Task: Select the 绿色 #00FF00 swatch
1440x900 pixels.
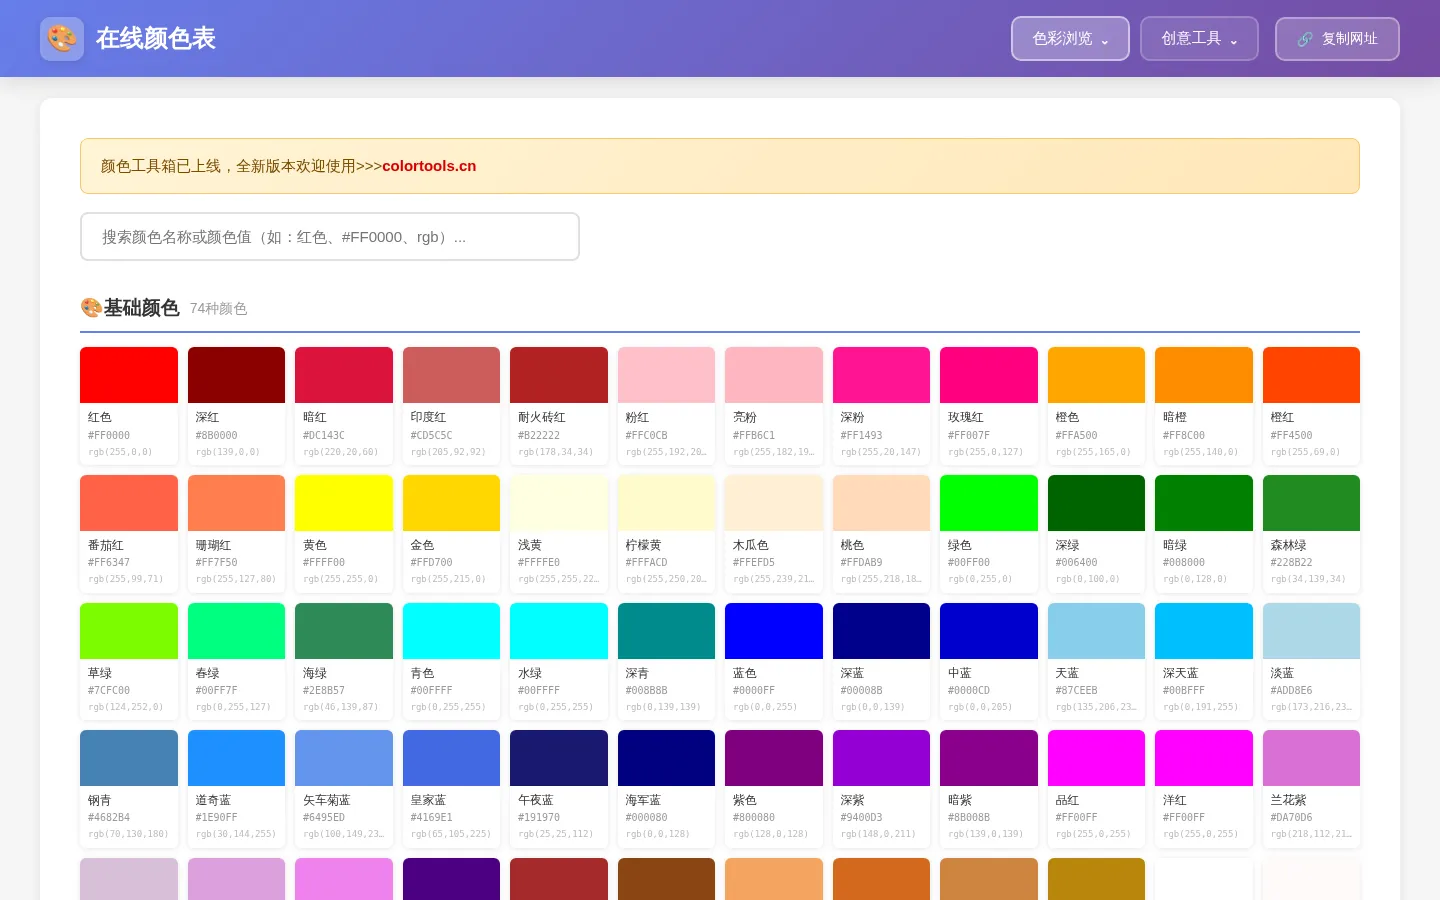Action: click(989, 534)
